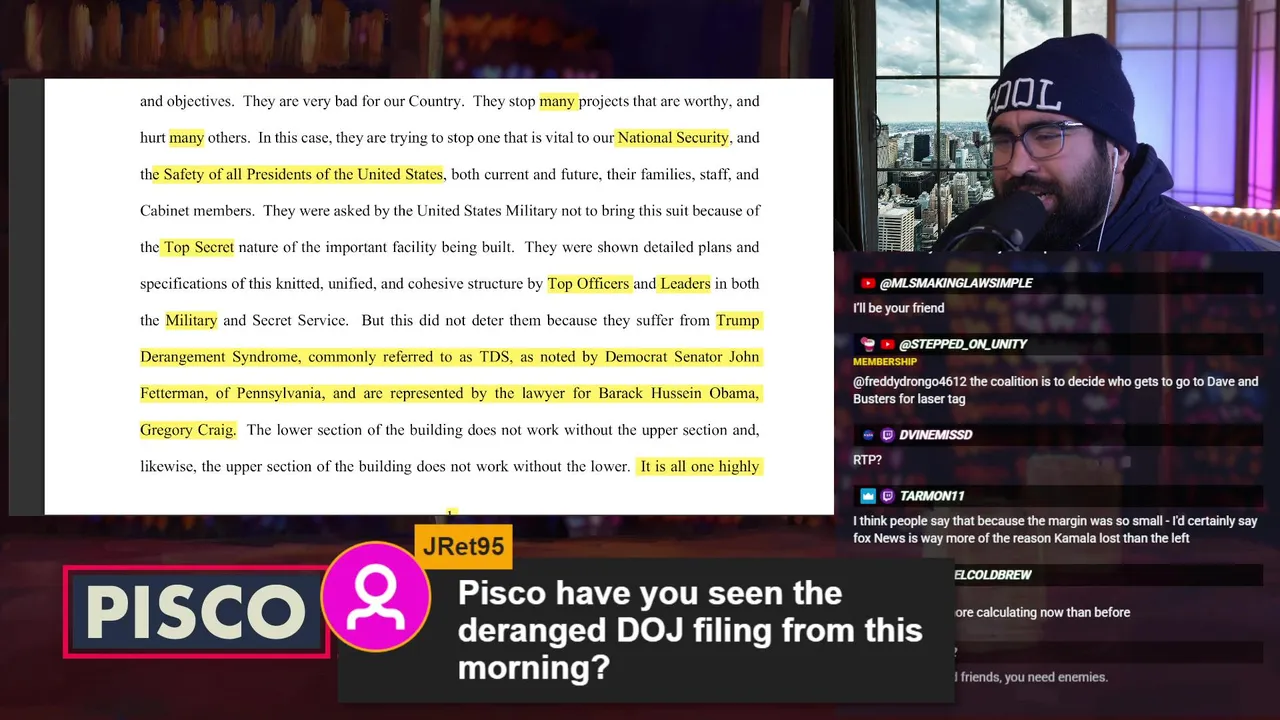This screenshot has width=1280, height=720.
Task: Click the YouTube icon beside @MLSMAKINGLAWSIMPLE
Action: [x=868, y=283]
